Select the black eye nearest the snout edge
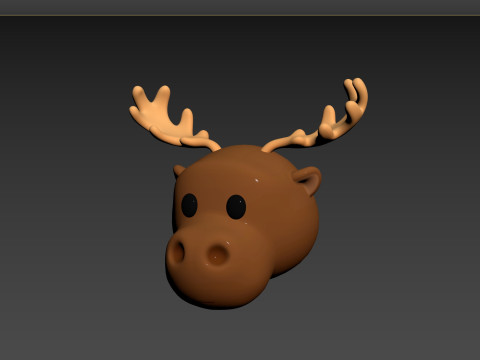Viewport: 480px width, 360px height. (189, 205)
